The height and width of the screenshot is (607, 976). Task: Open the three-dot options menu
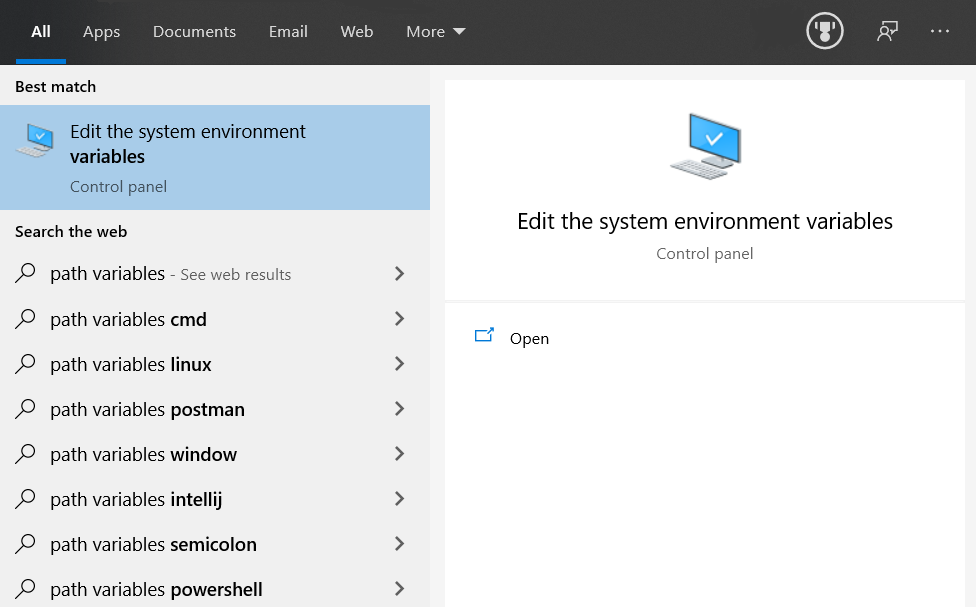click(940, 31)
